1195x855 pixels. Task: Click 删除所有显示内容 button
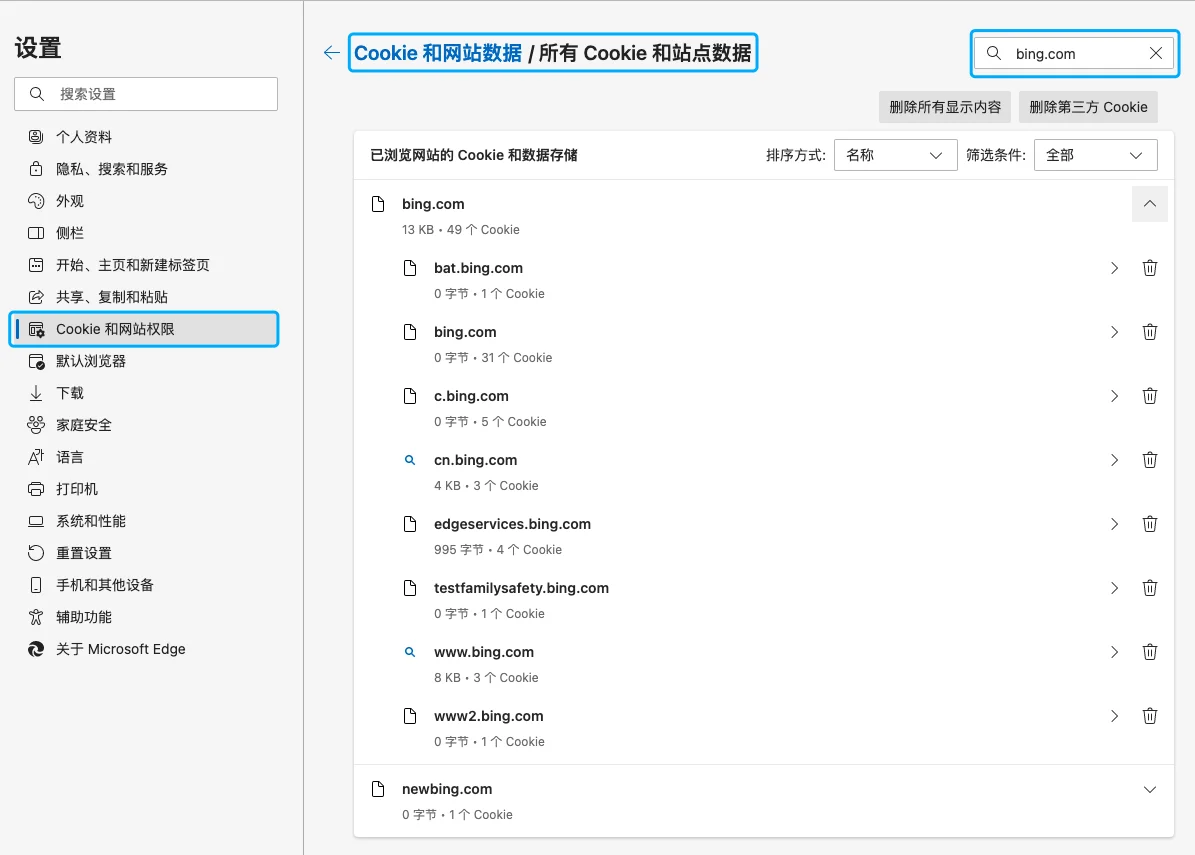pyautogui.click(x=945, y=107)
